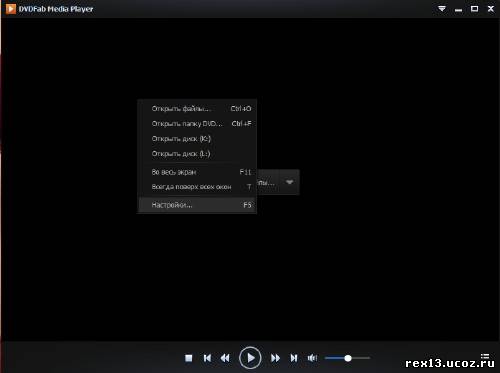Adjust the volume slider handle
This screenshot has height=373, width=500.
coord(348,358)
